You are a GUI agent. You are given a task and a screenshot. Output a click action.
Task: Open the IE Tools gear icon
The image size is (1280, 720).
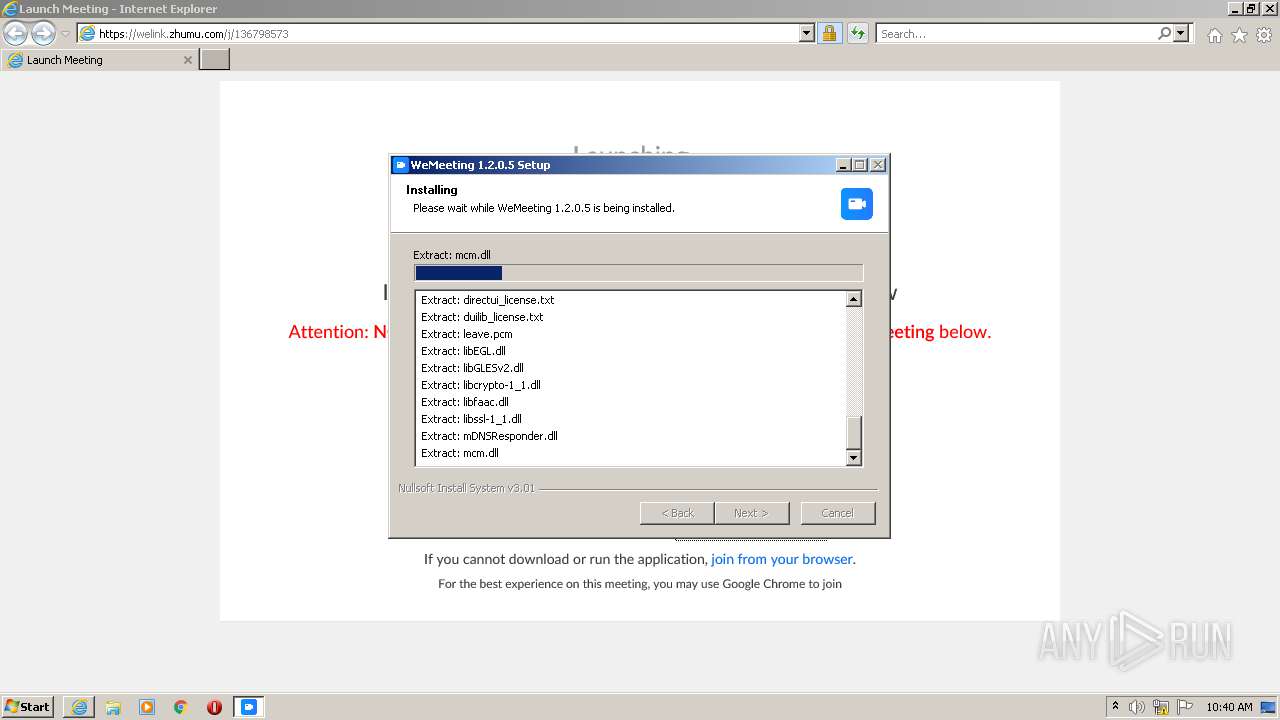click(x=1264, y=35)
